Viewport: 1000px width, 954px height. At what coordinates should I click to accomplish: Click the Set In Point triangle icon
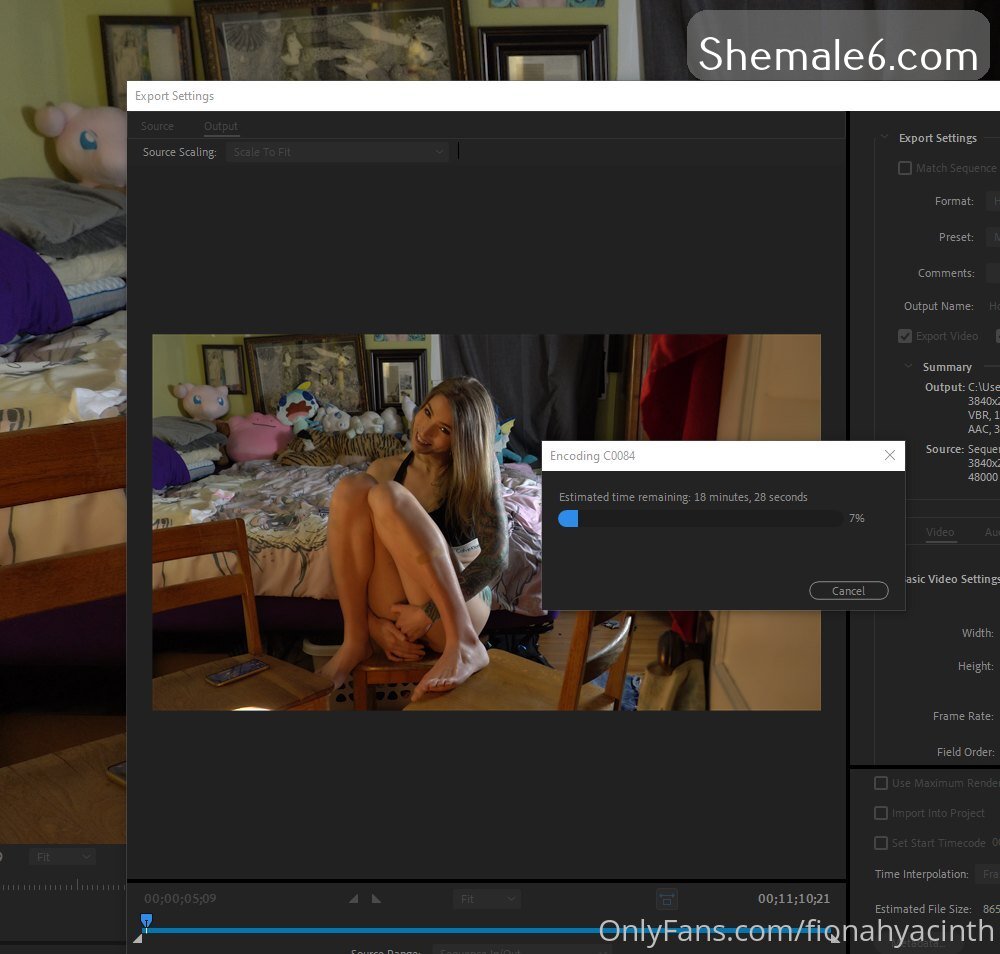353,899
